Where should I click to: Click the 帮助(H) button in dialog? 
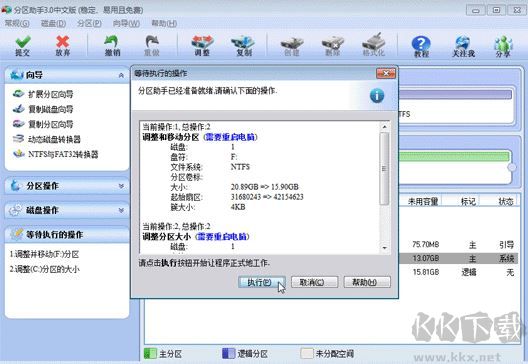coord(367,282)
